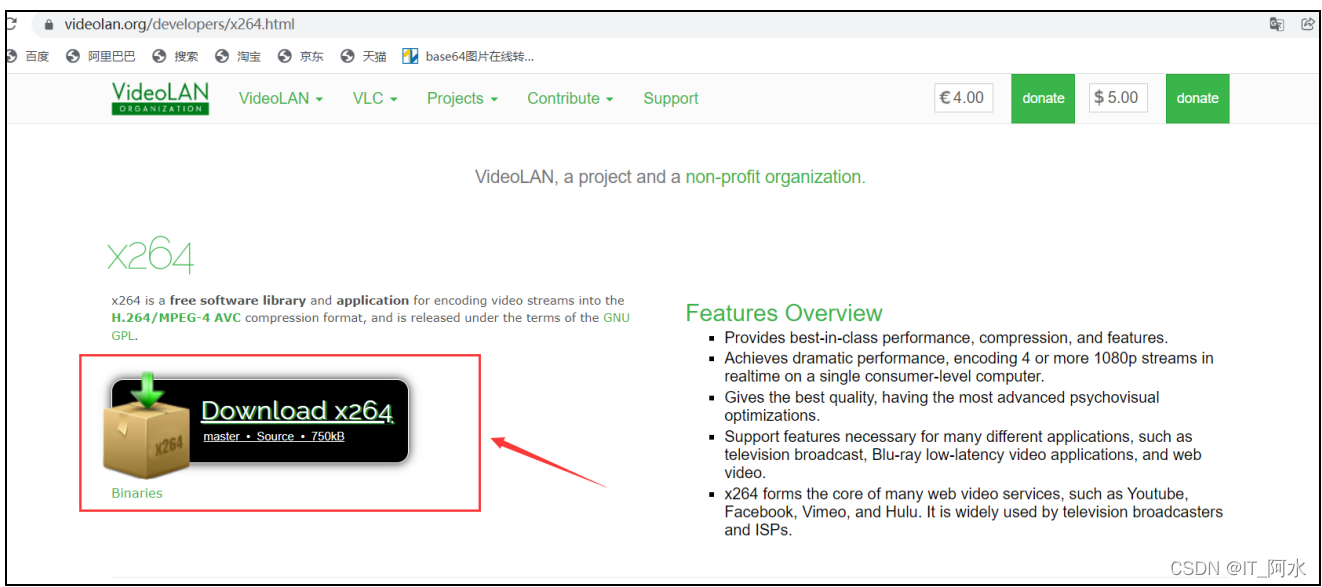1322x587 pixels.
Task: Follow the non-profit organization link
Action: click(775, 177)
